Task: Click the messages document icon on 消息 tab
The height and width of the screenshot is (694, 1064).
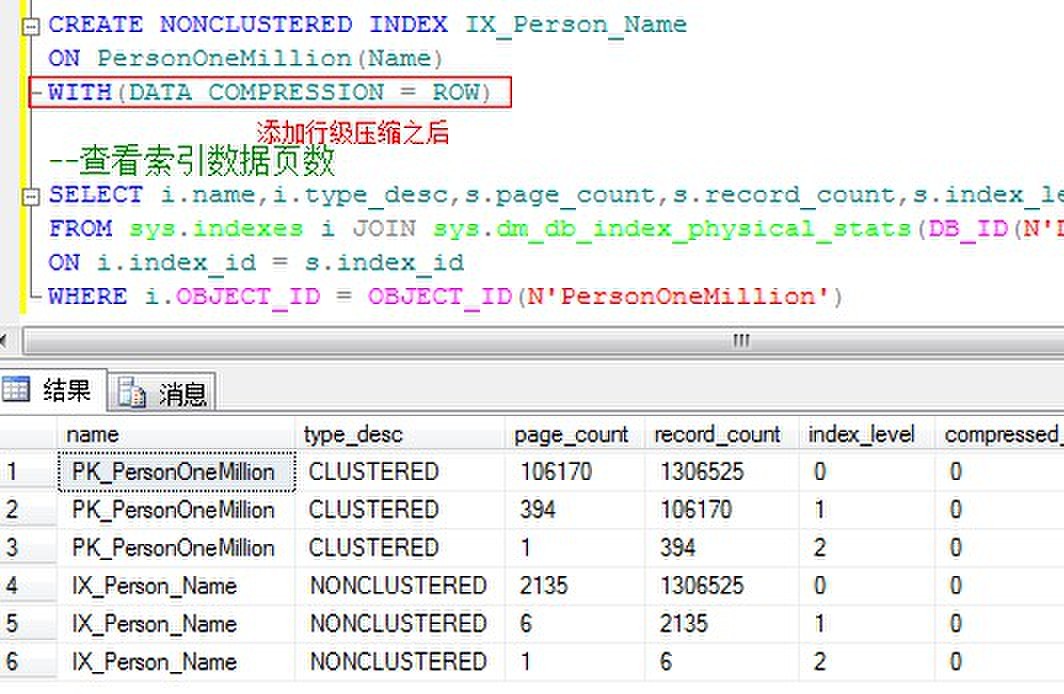Action: tap(131, 392)
